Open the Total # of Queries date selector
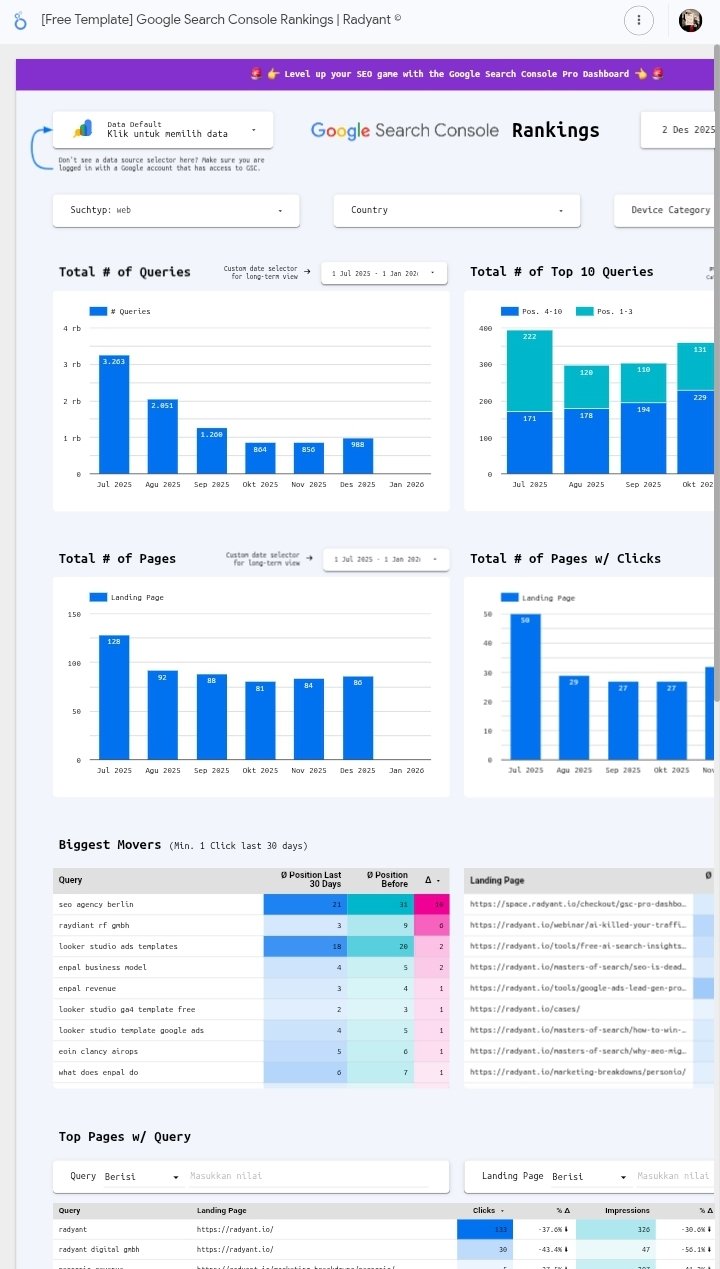 (x=384, y=272)
